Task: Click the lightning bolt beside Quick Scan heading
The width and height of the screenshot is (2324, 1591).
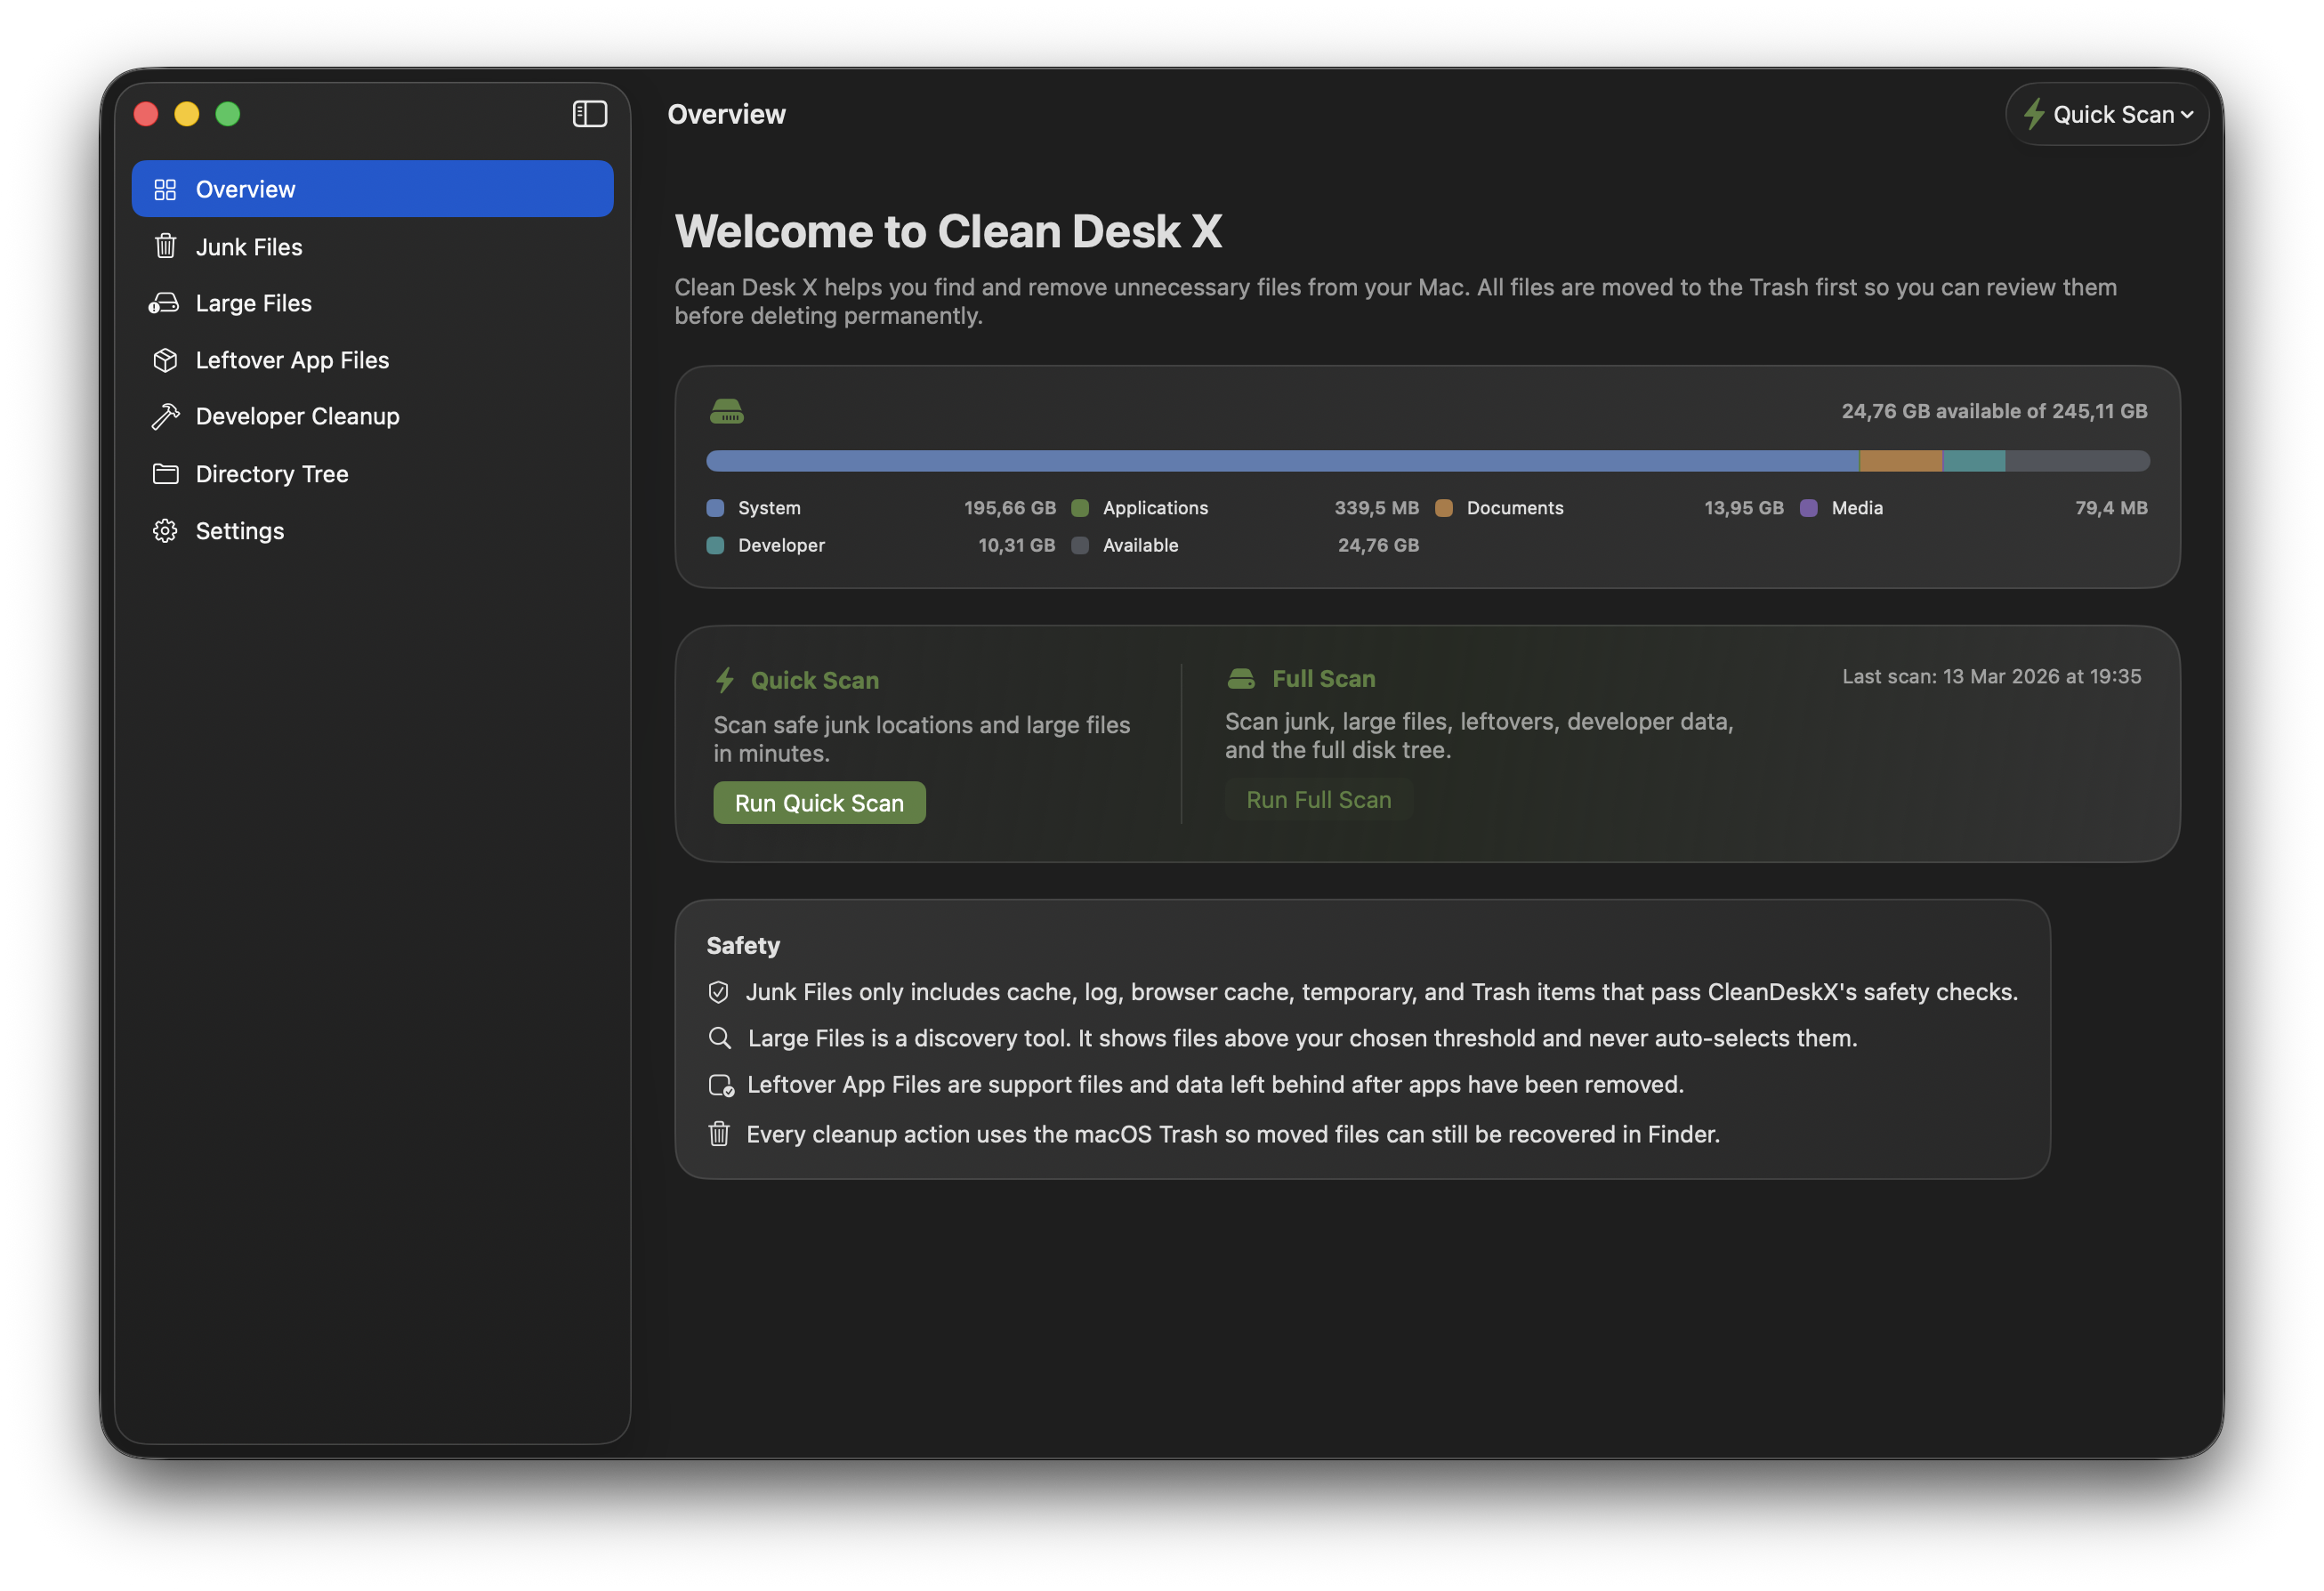Action: (x=725, y=680)
